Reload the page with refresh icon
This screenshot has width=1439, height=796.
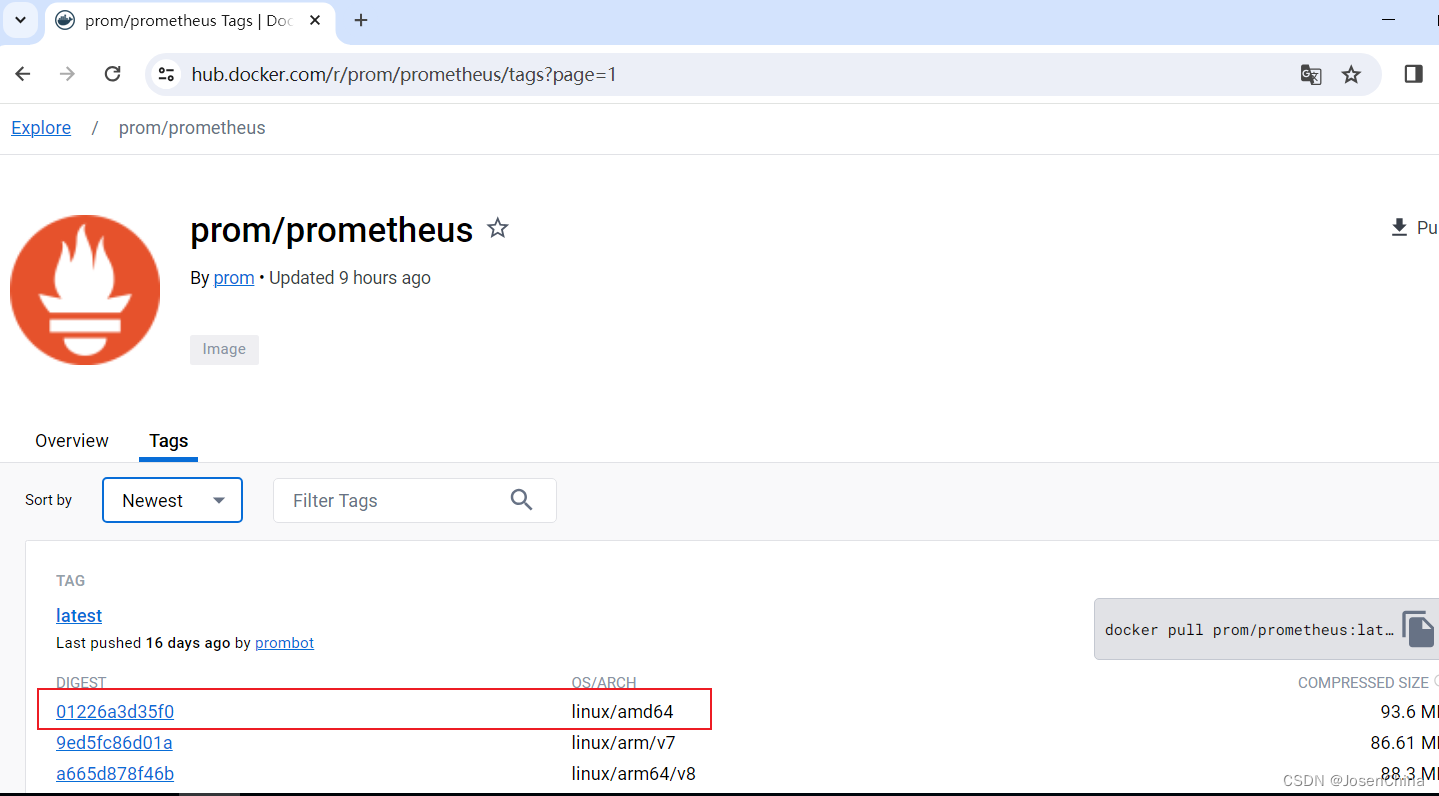click(x=113, y=74)
